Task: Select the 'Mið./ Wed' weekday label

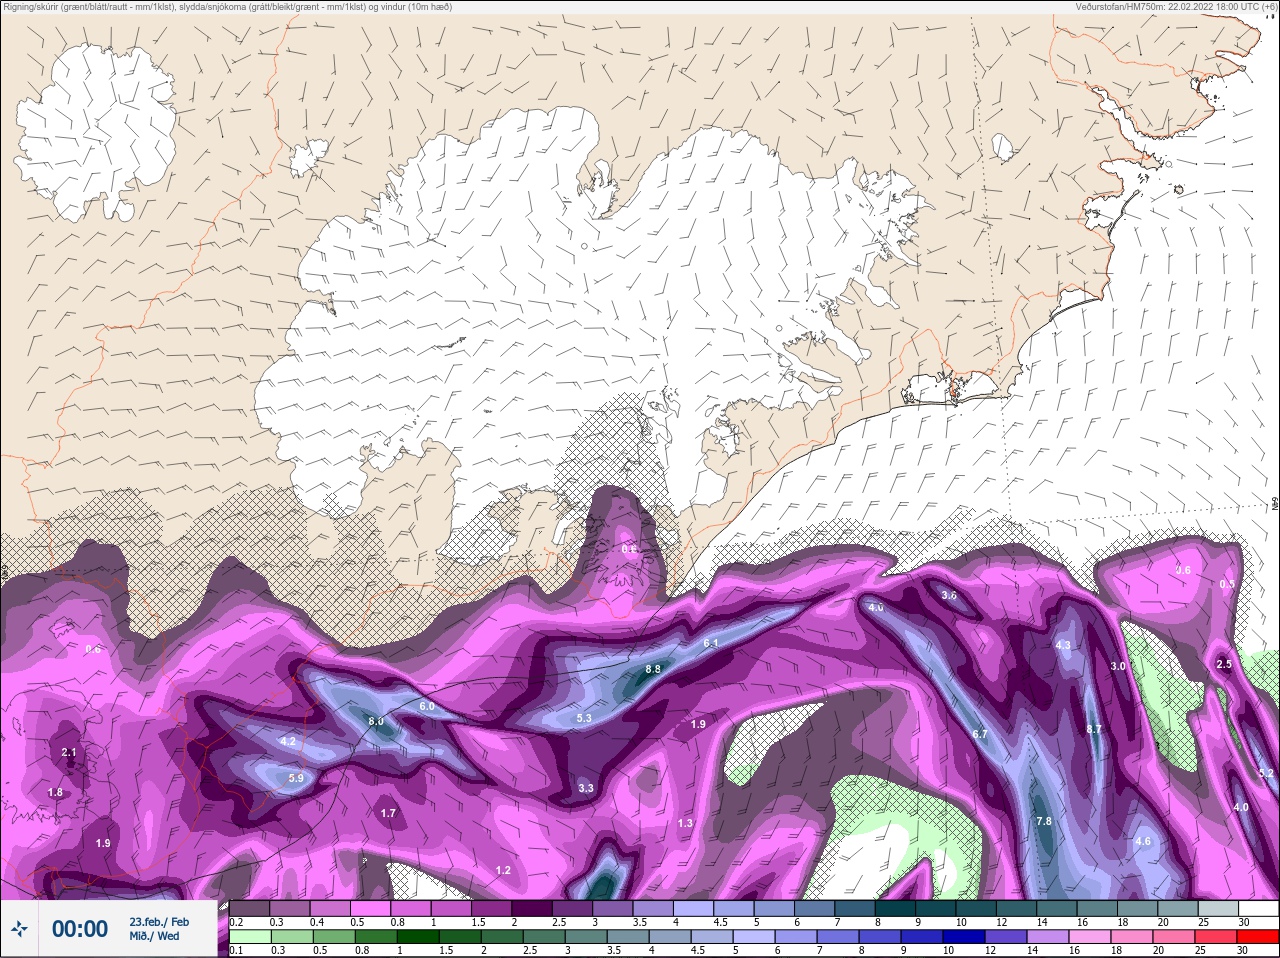Action: (154, 936)
